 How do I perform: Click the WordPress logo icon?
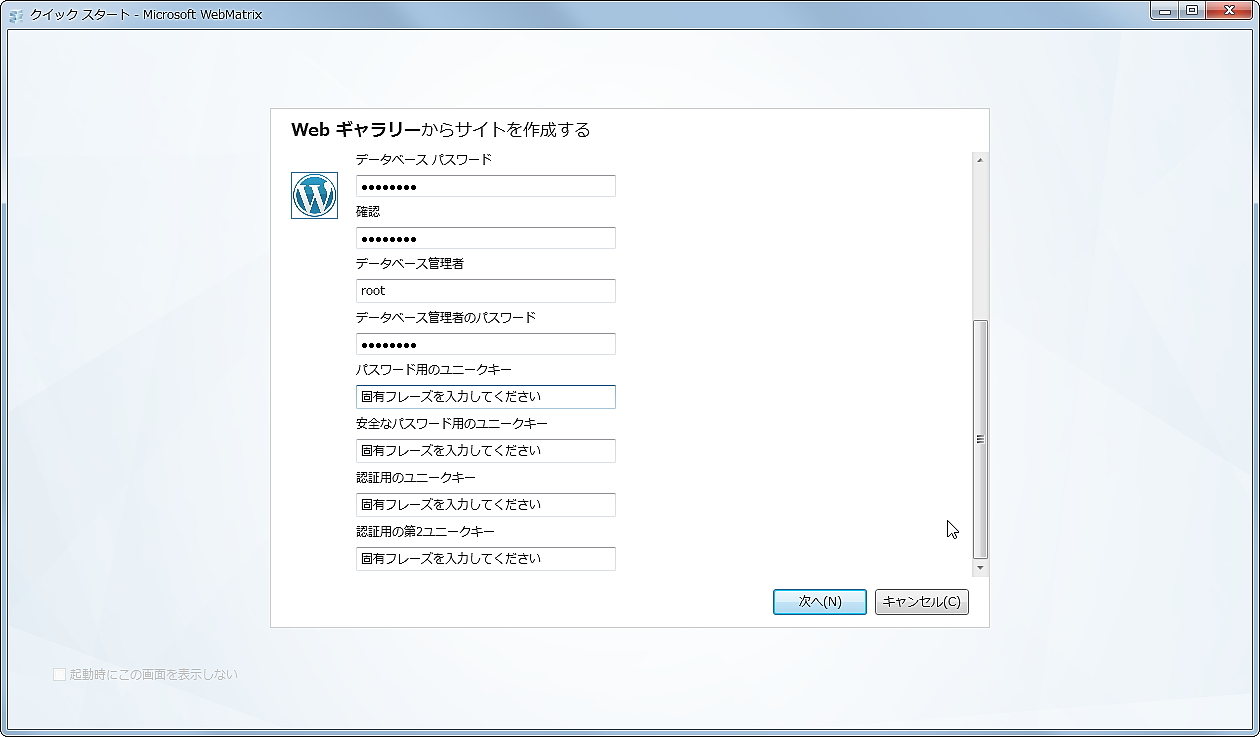(x=314, y=196)
